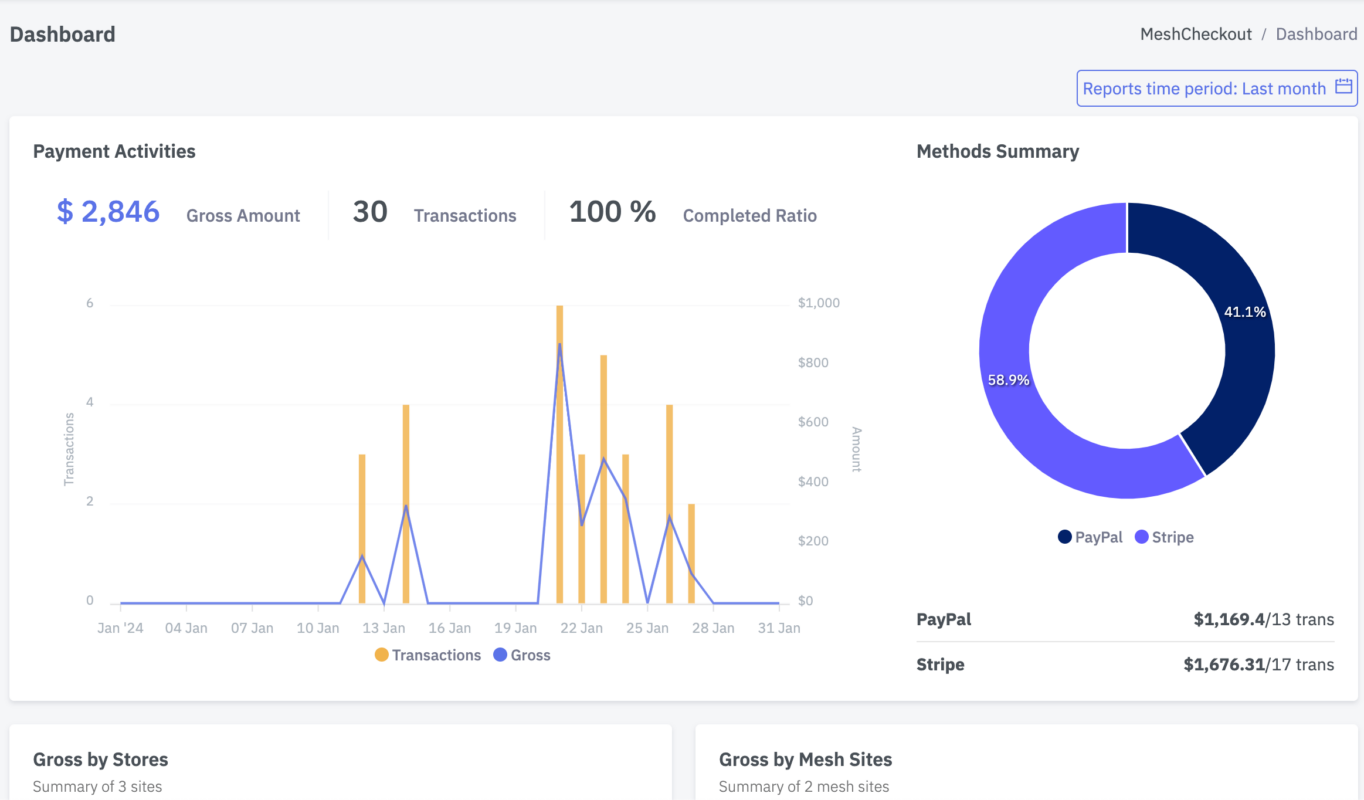Click the blue Gross legend dot
The image size is (1364, 800).
pyautogui.click(x=501, y=655)
